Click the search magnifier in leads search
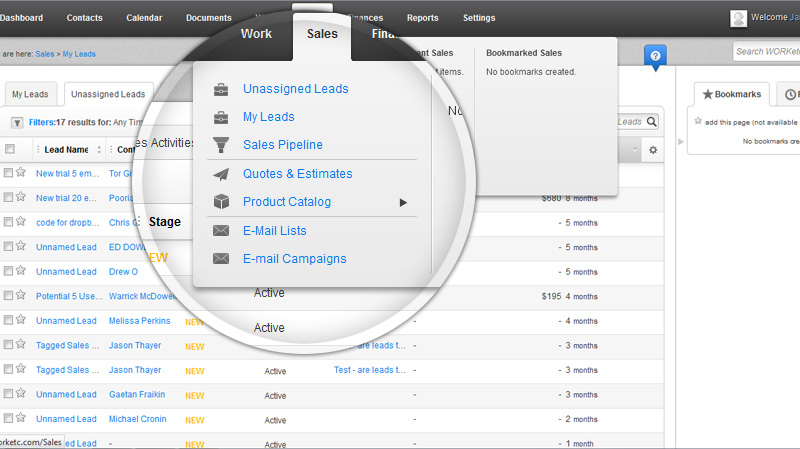The image size is (800, 449). [x=652, y=121]
